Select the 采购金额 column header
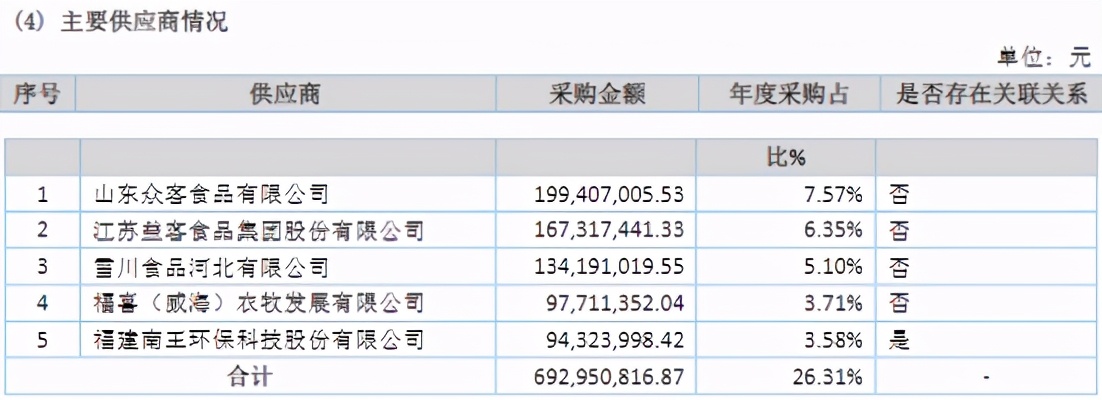The image size is (1102, 400). click(597, 93)
